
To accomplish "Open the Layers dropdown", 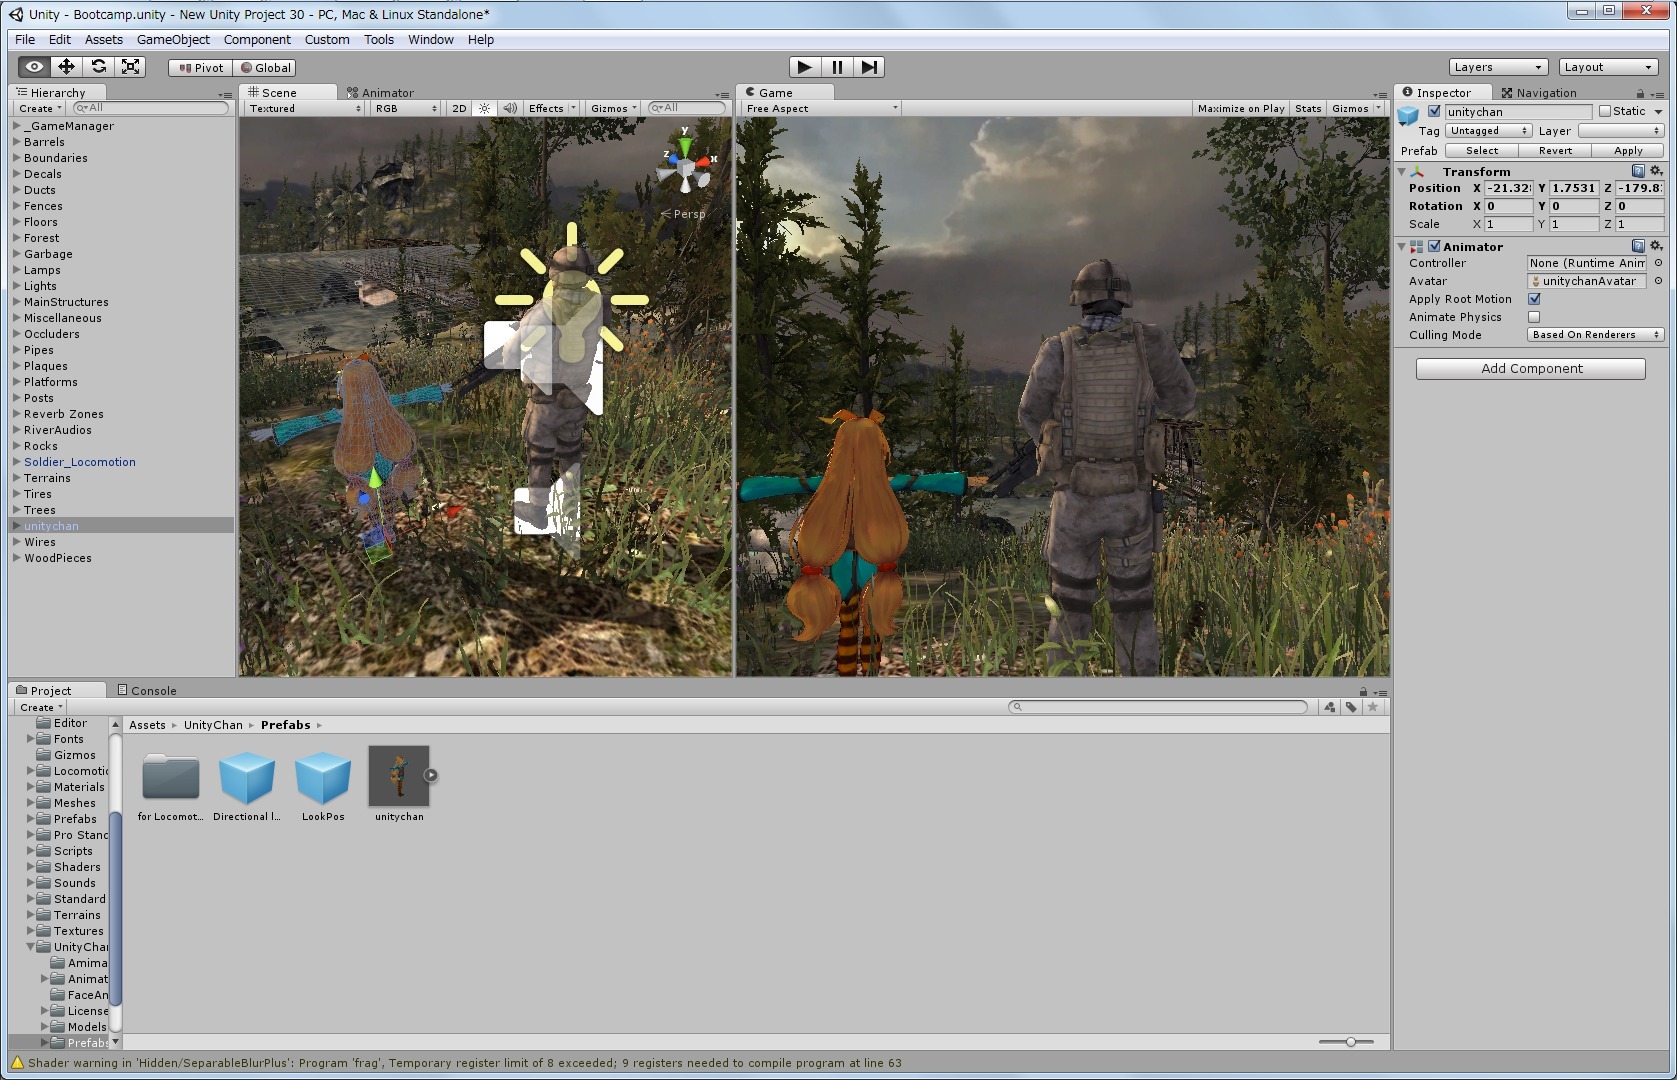I will tap(1497, 67).
